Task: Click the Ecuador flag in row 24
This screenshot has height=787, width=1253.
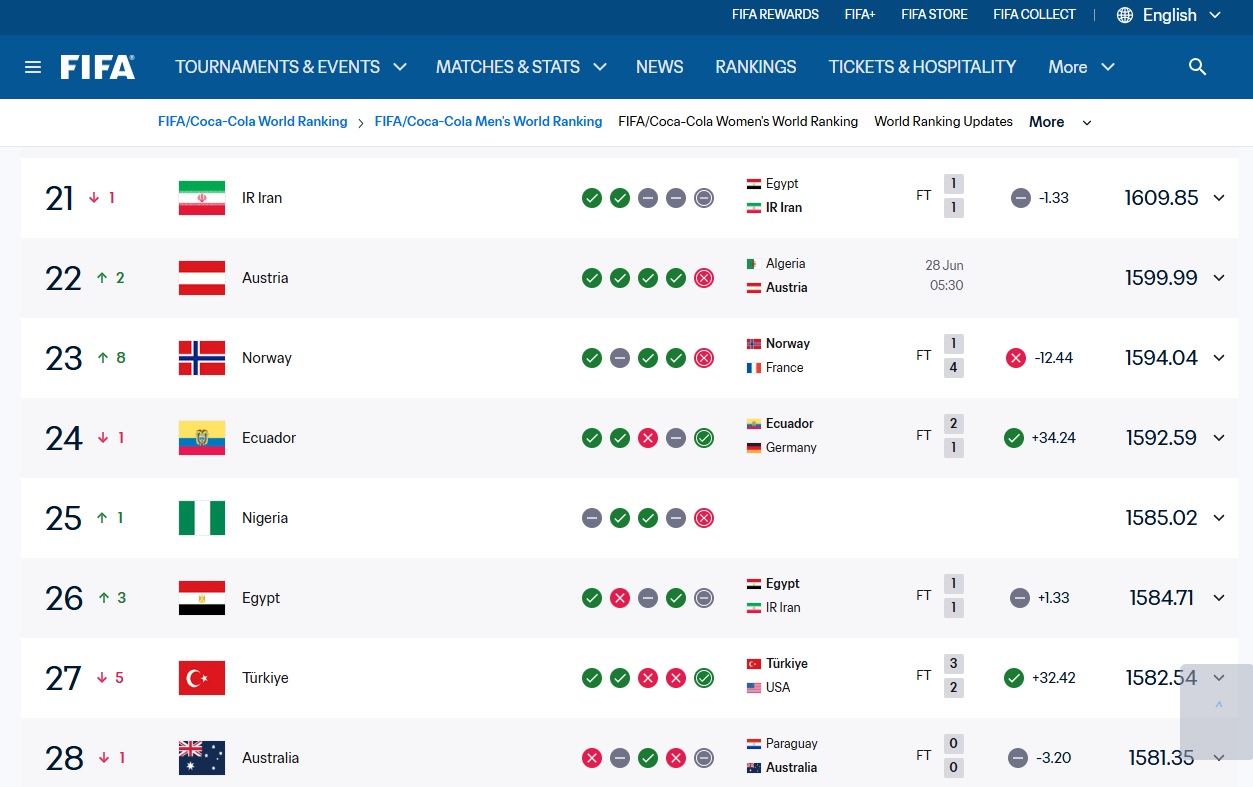Action: (202, 438)
